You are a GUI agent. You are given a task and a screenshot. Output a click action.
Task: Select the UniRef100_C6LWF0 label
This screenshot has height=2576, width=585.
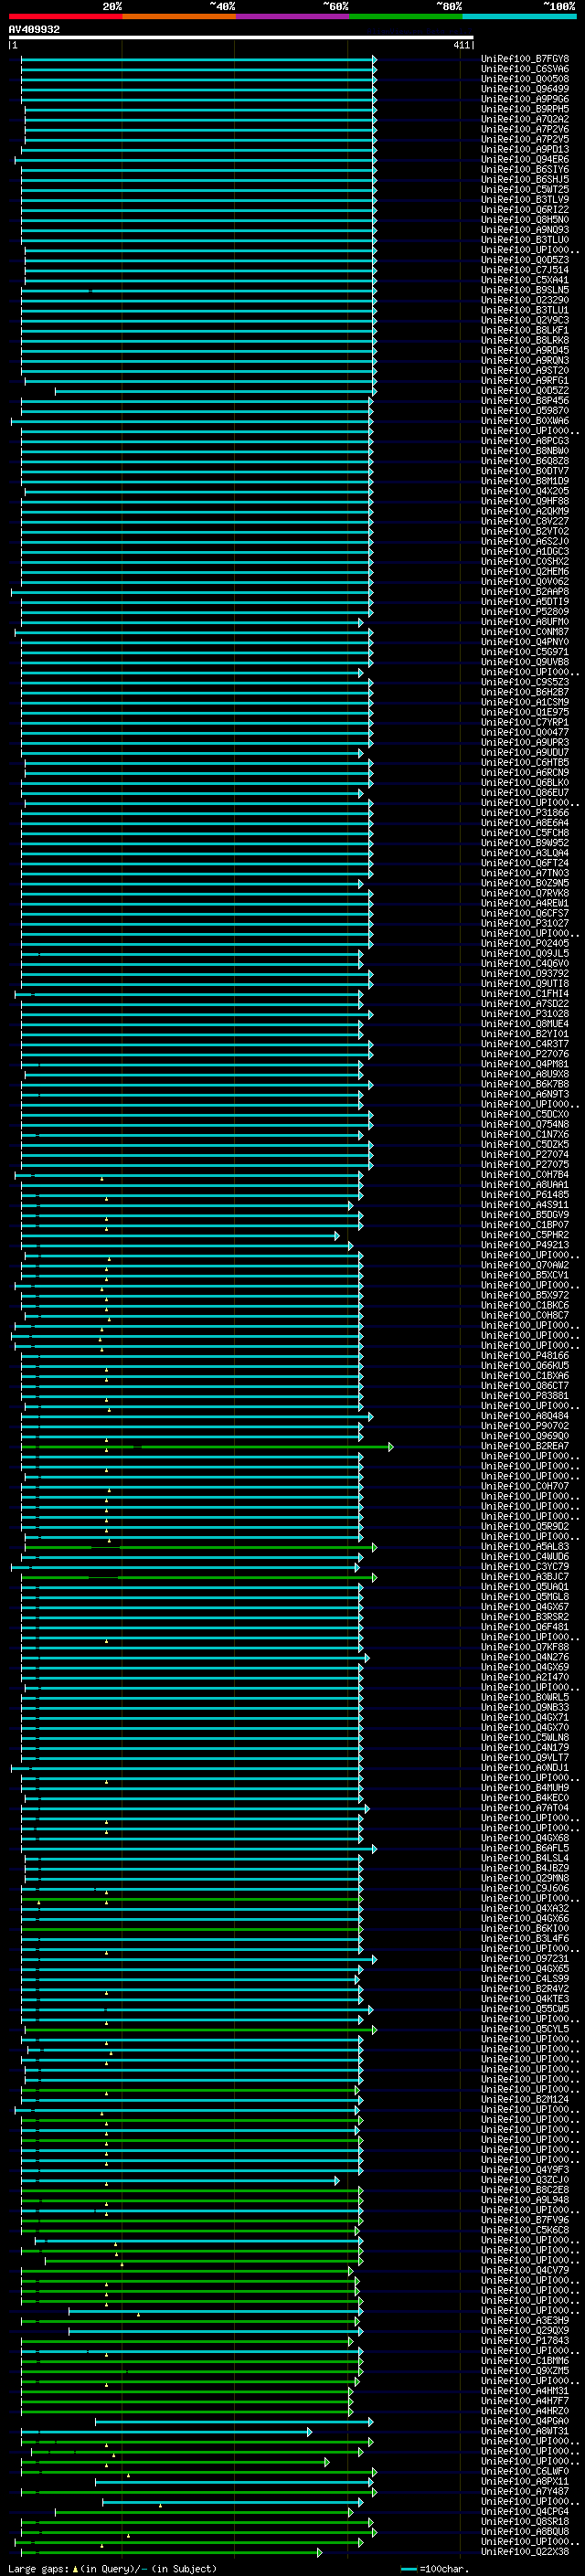pos(525,2472)
